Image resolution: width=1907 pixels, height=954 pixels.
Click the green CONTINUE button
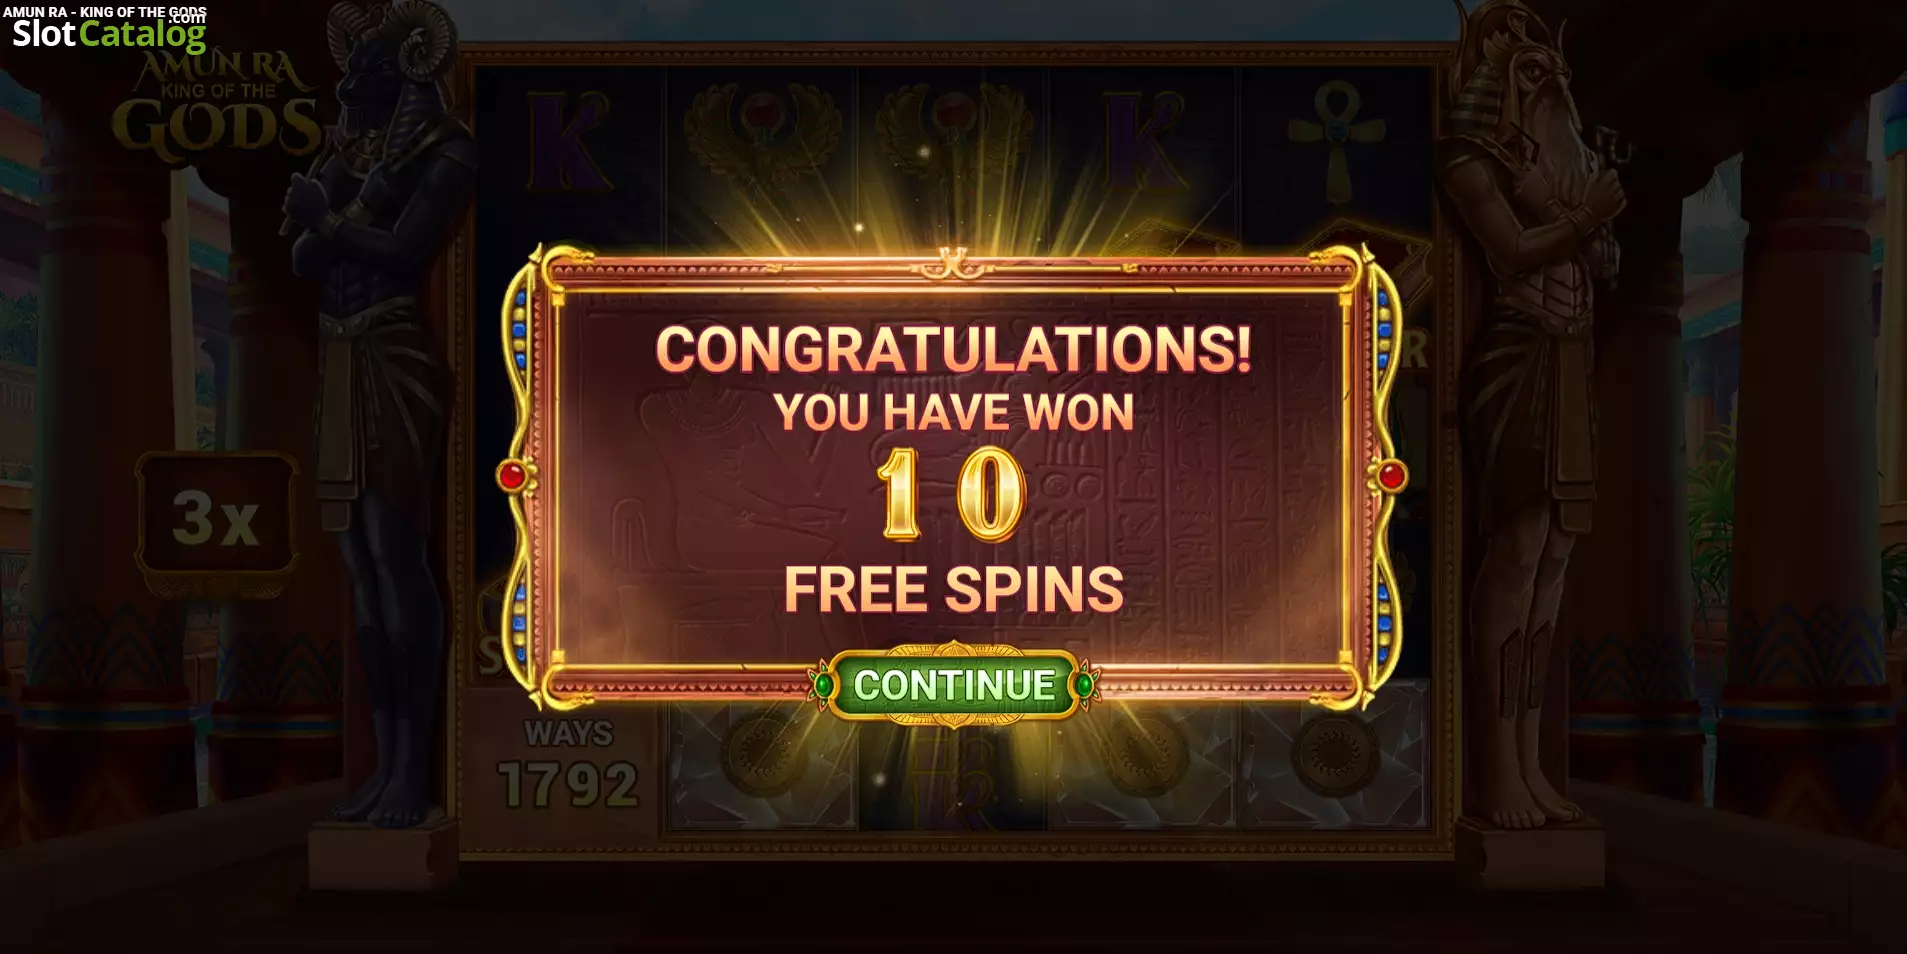tap(954, 685)
